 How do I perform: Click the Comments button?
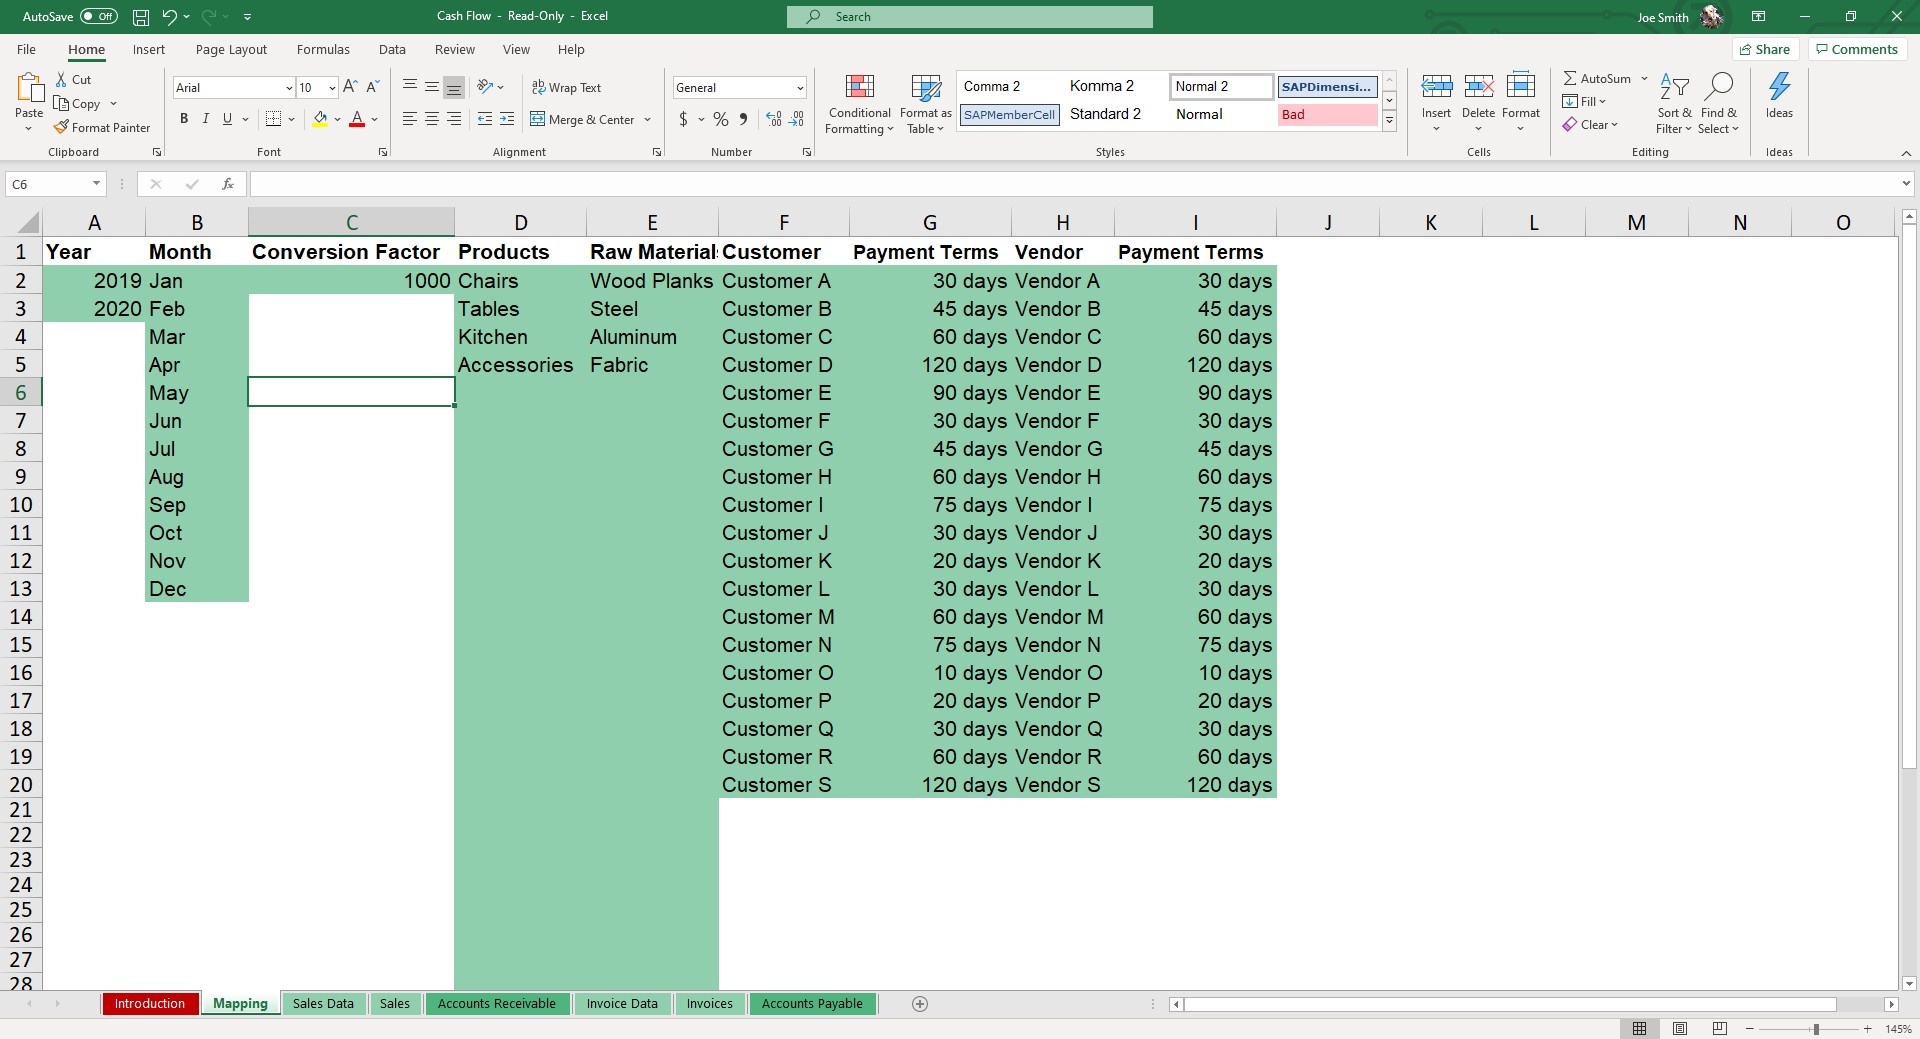1857,49
